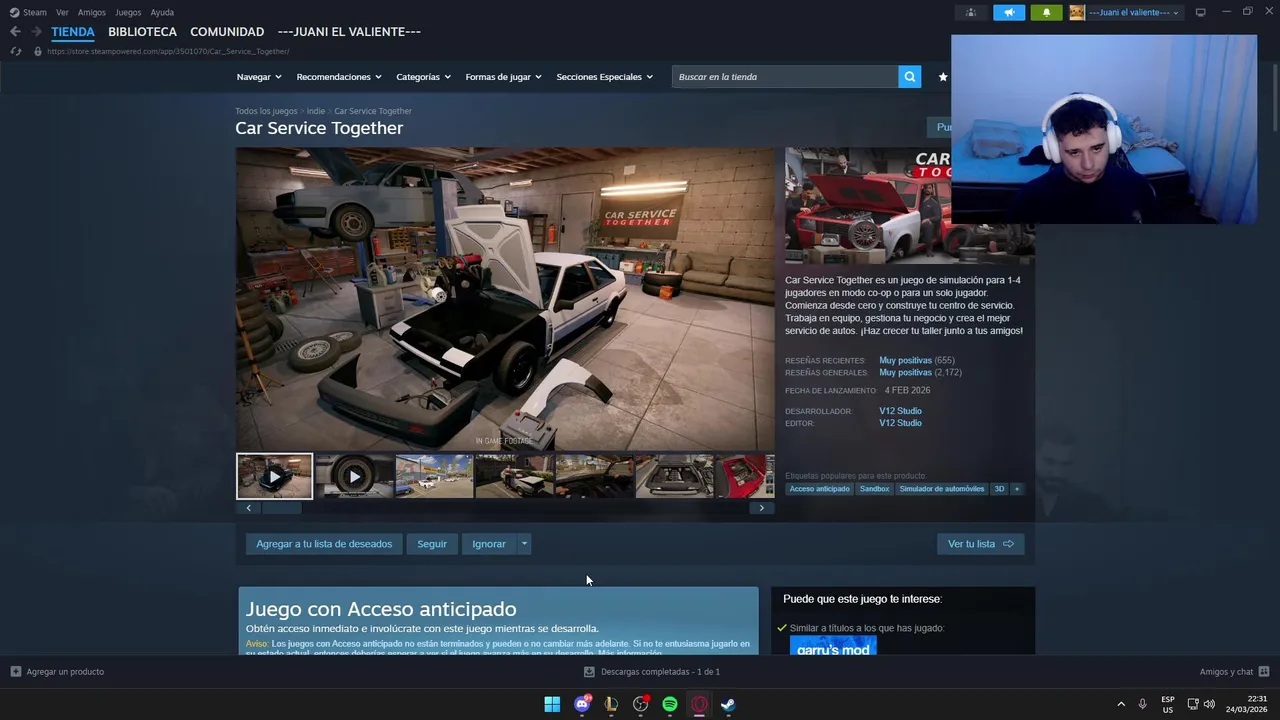Click the Ver tu lista button
Viewport: 1280px width, 720px height.
tap(981, 544)
